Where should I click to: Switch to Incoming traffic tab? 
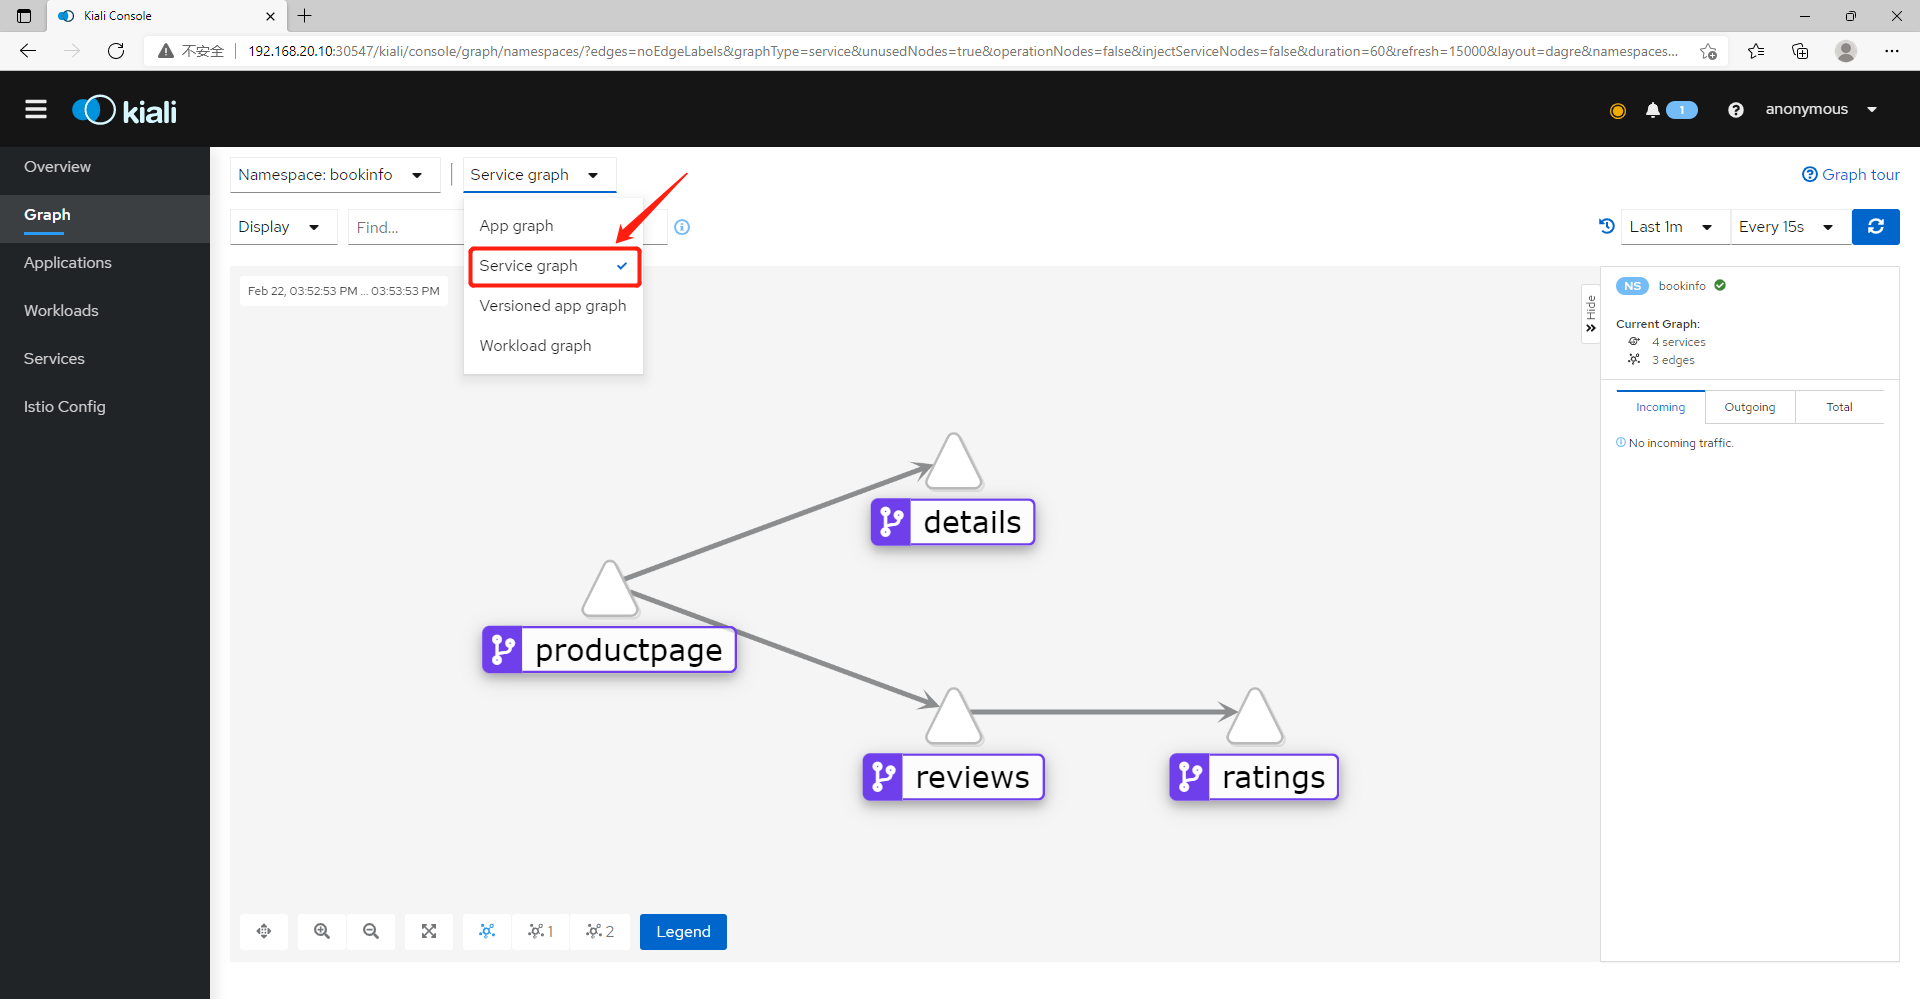[x=1660, y=407]
